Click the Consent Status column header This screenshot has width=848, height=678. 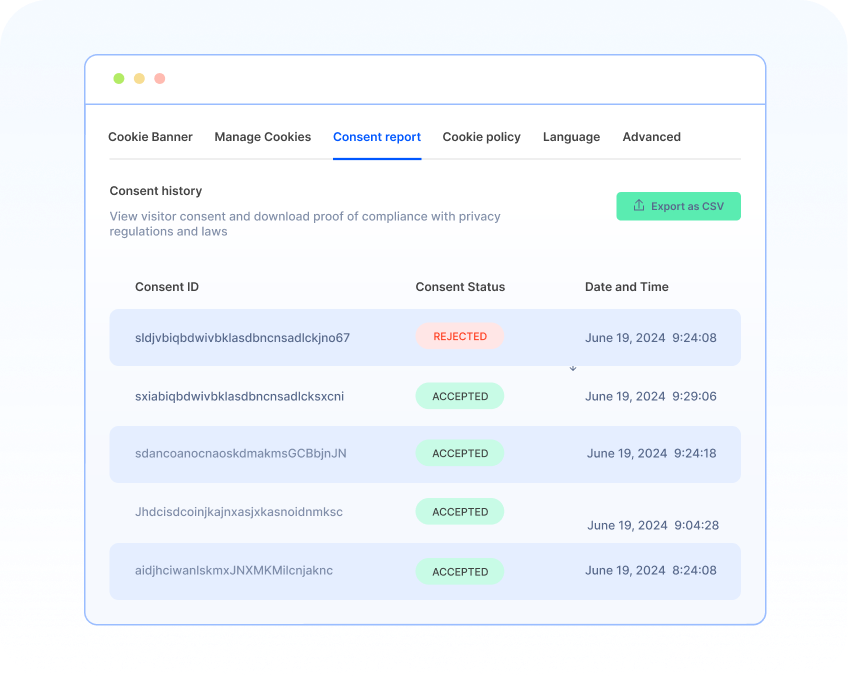click(x=460, y=287)
